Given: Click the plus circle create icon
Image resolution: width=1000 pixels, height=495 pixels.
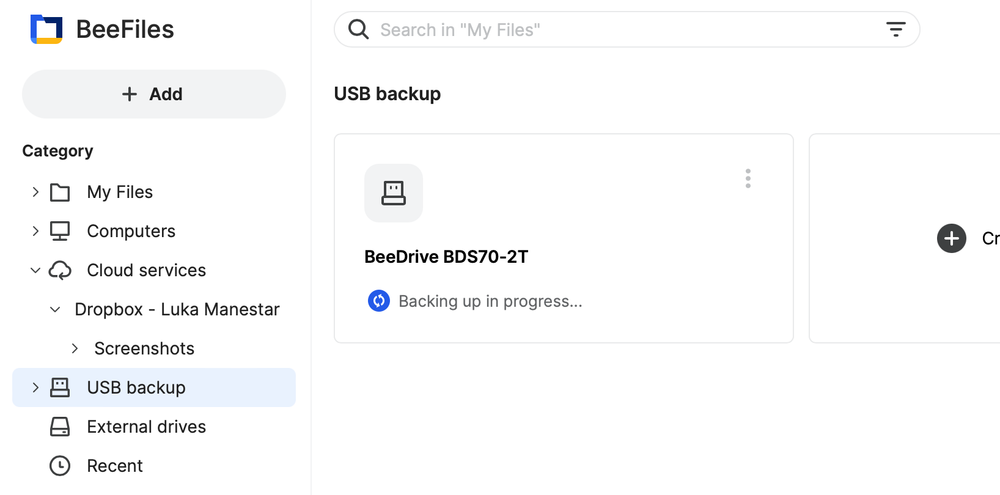Looking at the screenshot, I should pyautogui.click(x=951, y=239).
